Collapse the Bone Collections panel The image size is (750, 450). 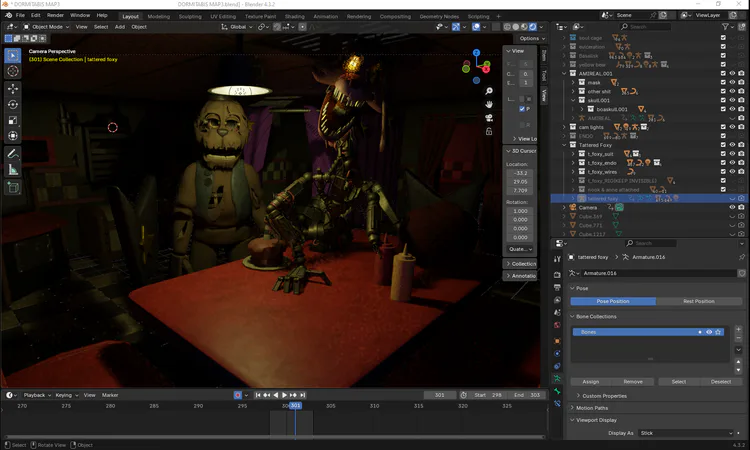coord(593,317)
